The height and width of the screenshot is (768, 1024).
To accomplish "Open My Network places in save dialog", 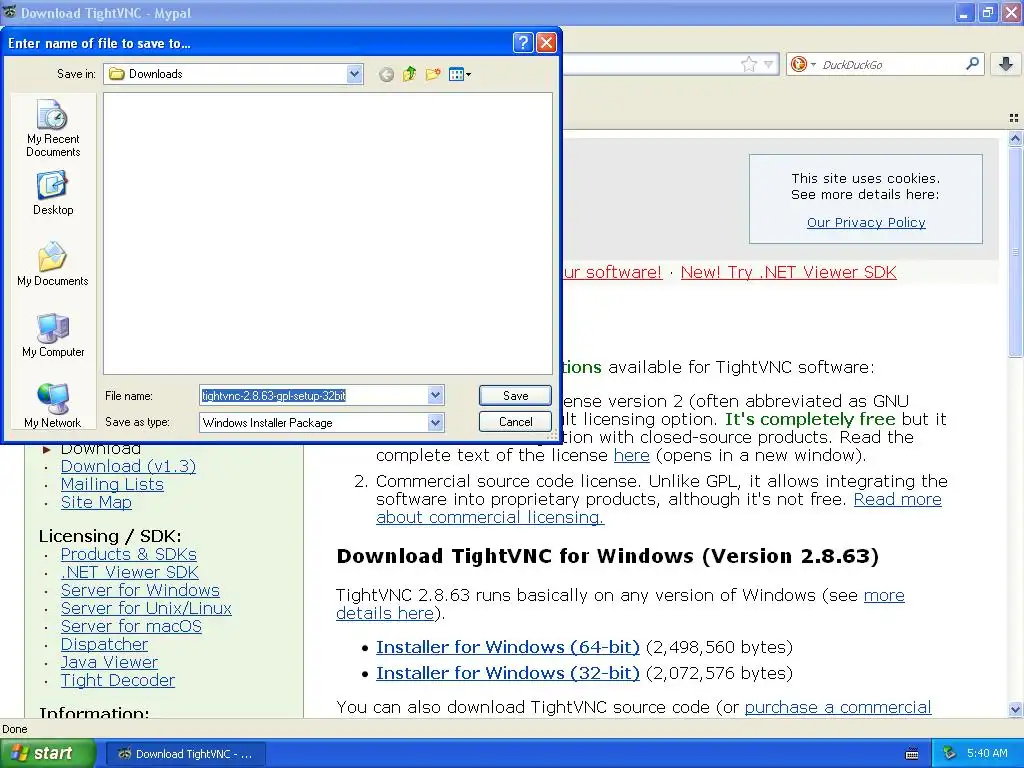I will tap(53, 406).
